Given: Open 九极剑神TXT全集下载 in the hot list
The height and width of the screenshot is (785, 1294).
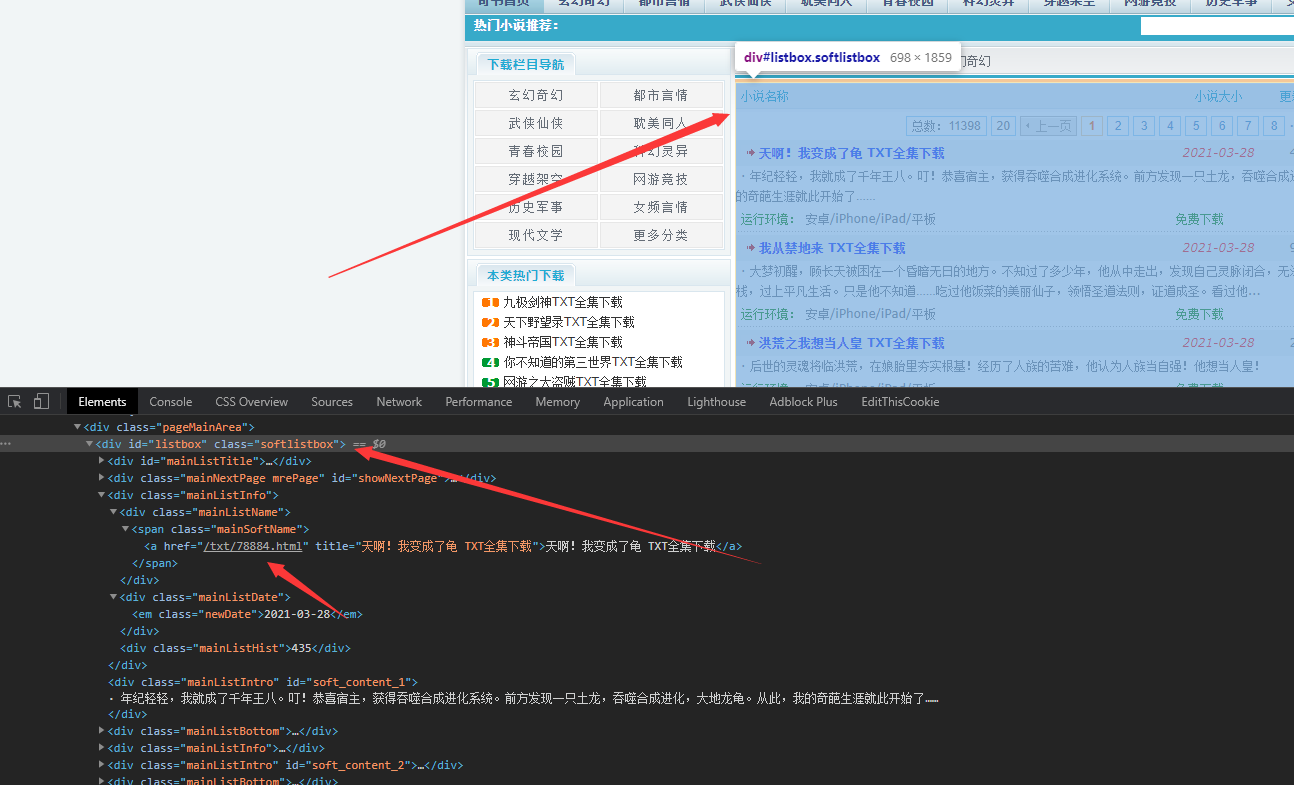Looking at the screenshot, I should [563, 302].
